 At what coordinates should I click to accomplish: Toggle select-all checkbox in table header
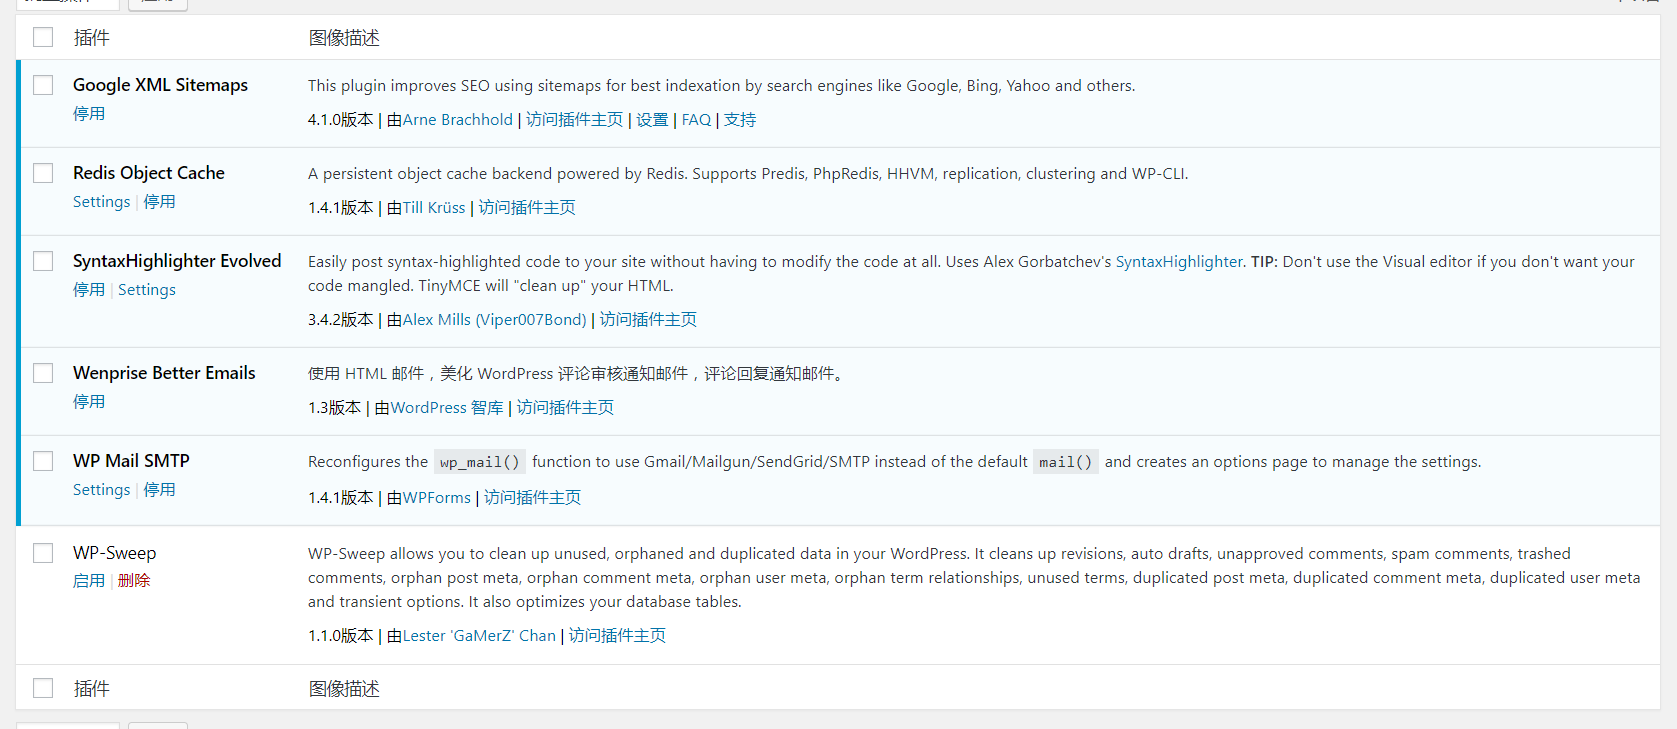pyautogui.click(x=43, y=37)
